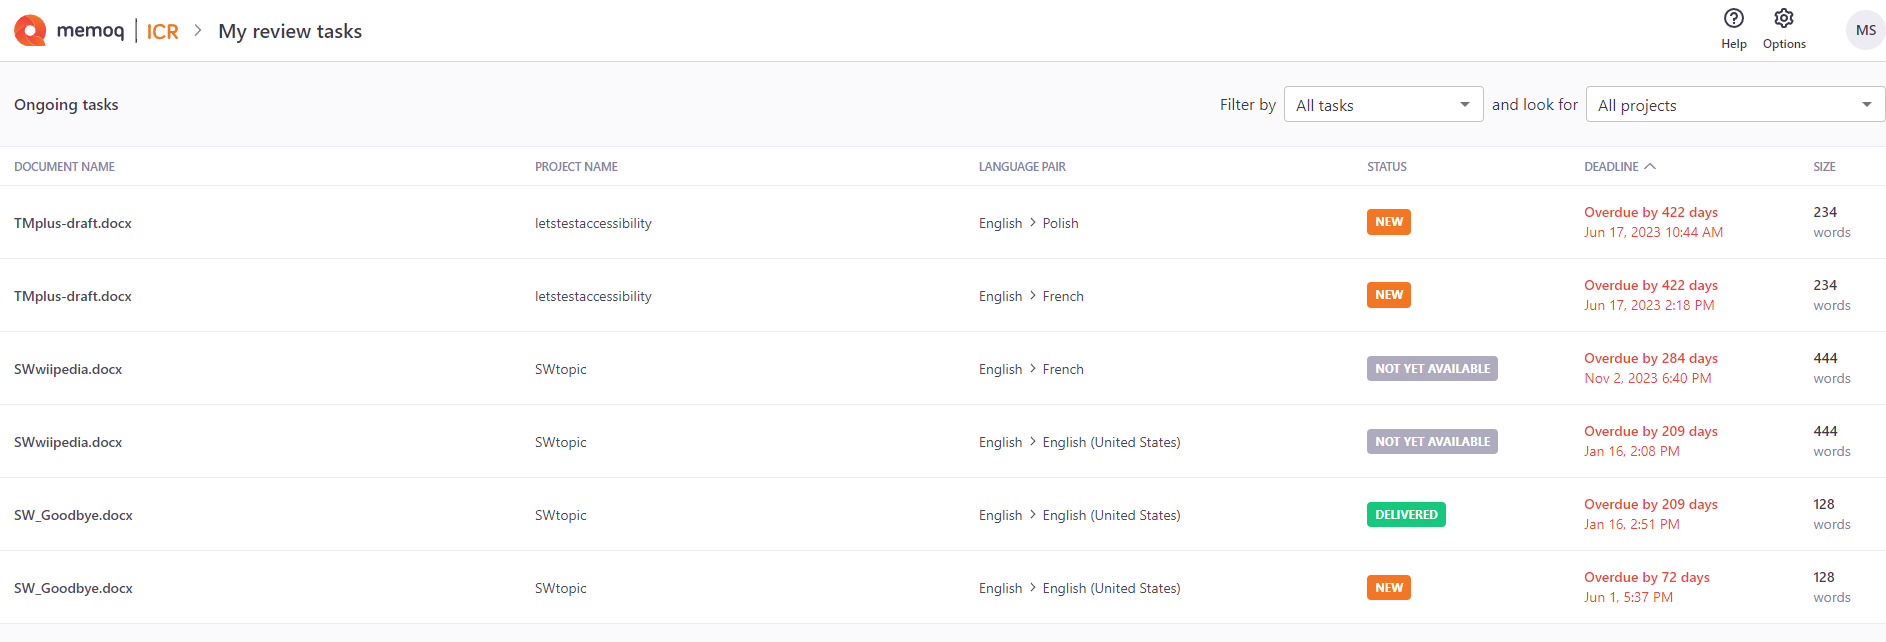The width and height of the screenshot is (1886, 642).
Task: Sort by the Language Pair column
Action: pyautogui.click(x=1022, y=167)
